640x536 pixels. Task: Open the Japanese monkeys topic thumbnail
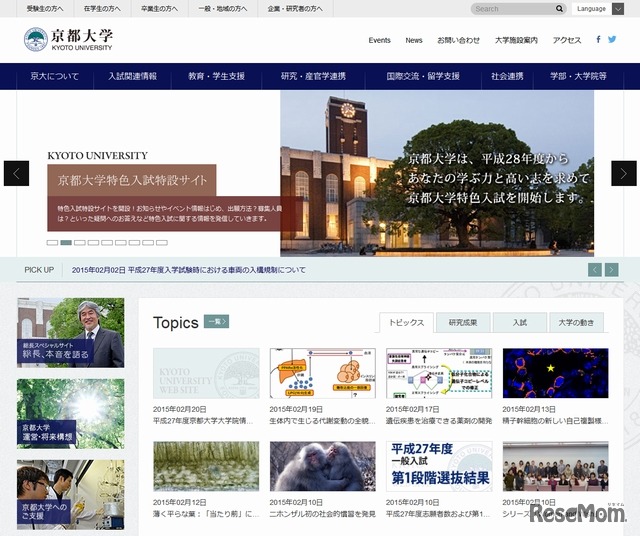pos(322,466)
